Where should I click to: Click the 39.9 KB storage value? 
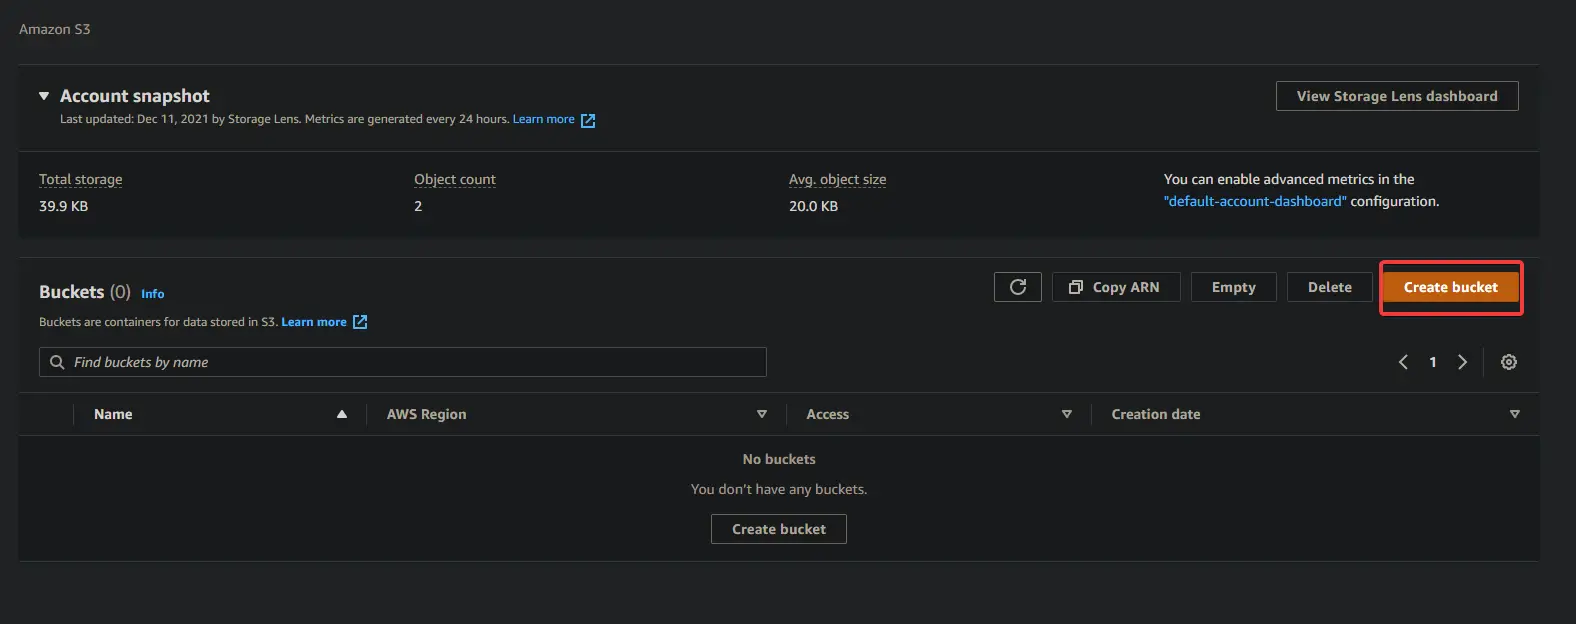click(64, 206)
